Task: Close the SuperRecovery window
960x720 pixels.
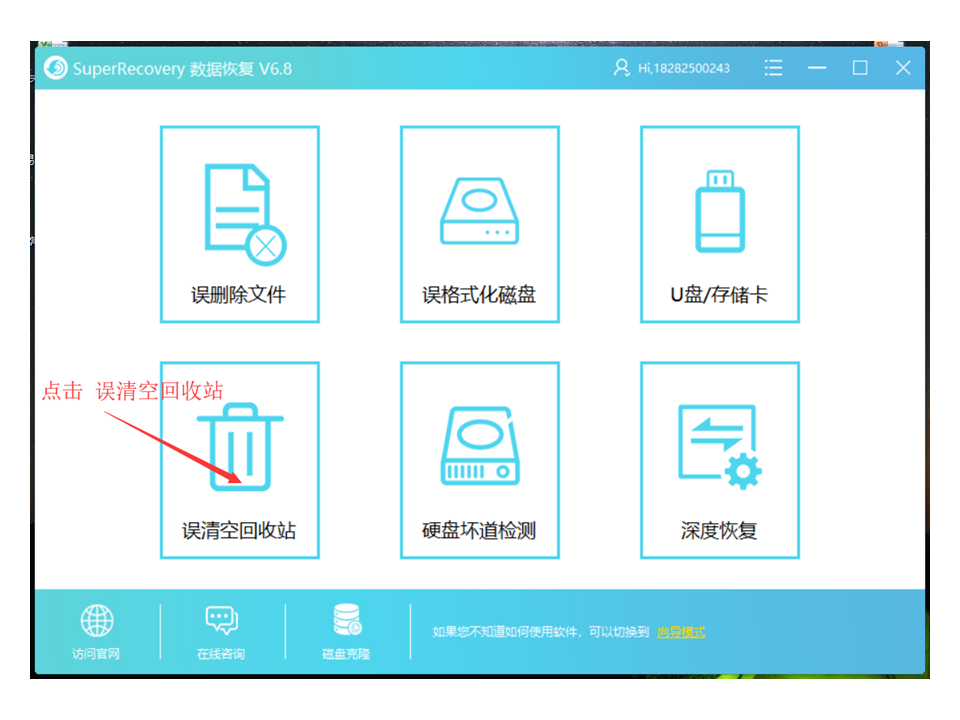Action: [x=902, y=68]
